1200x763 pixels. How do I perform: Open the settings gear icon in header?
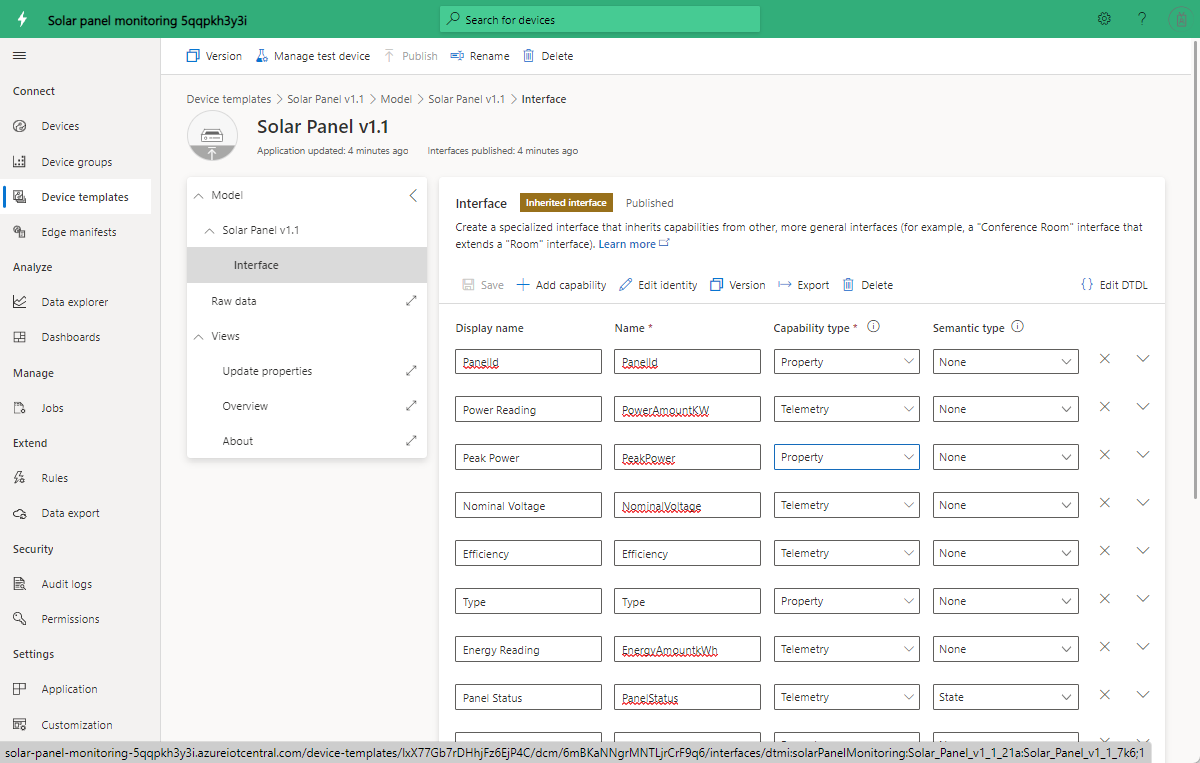1104,19
